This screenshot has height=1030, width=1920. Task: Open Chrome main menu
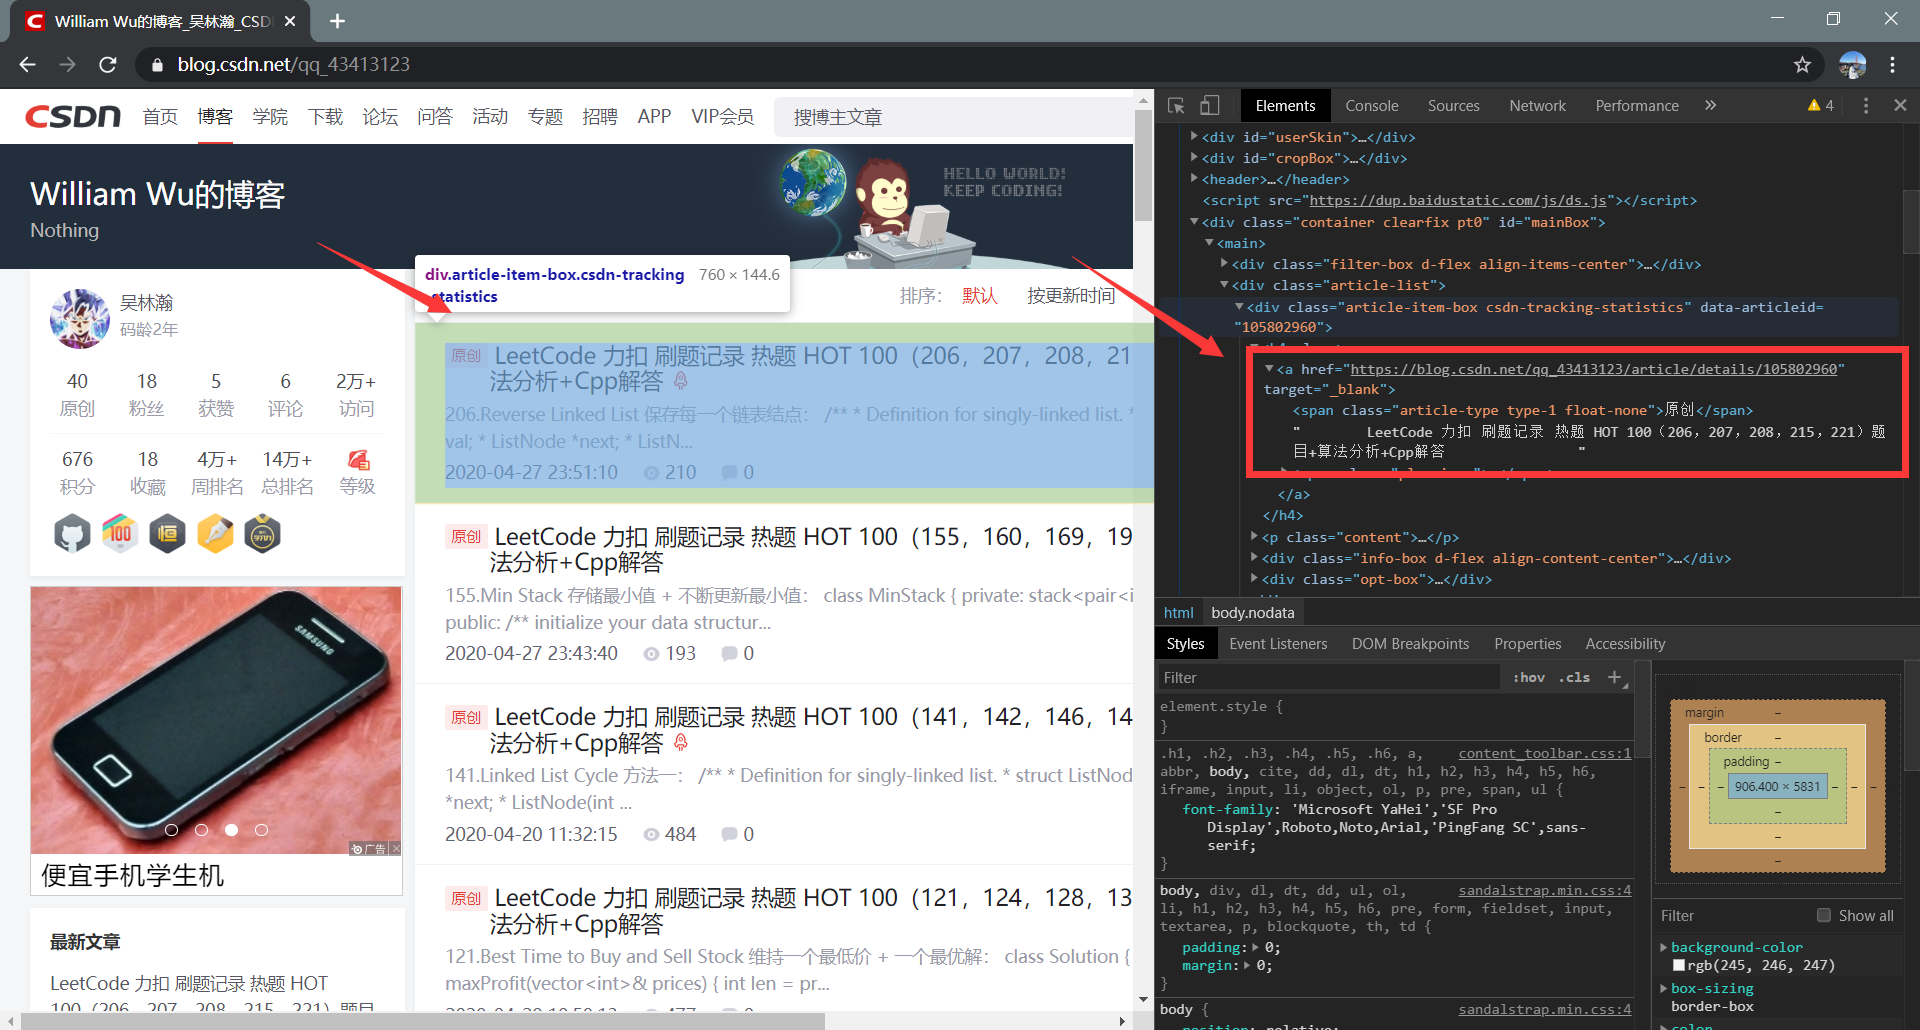click(x=1892, y=64)
